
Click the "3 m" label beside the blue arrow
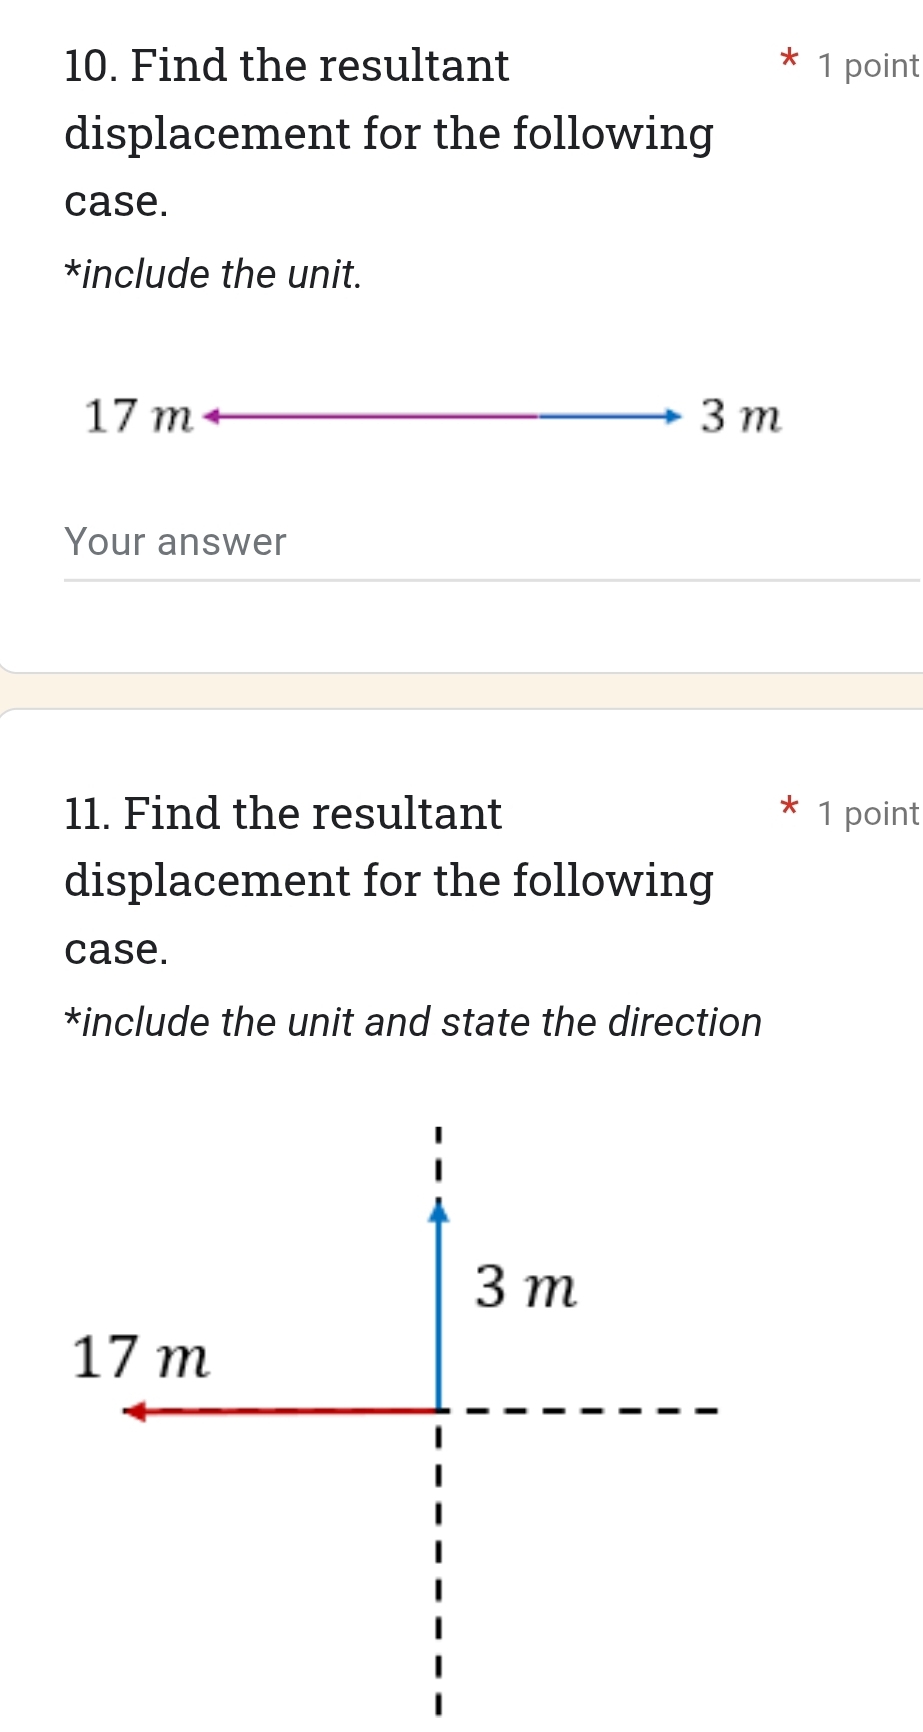click(x=526, y=1287)
